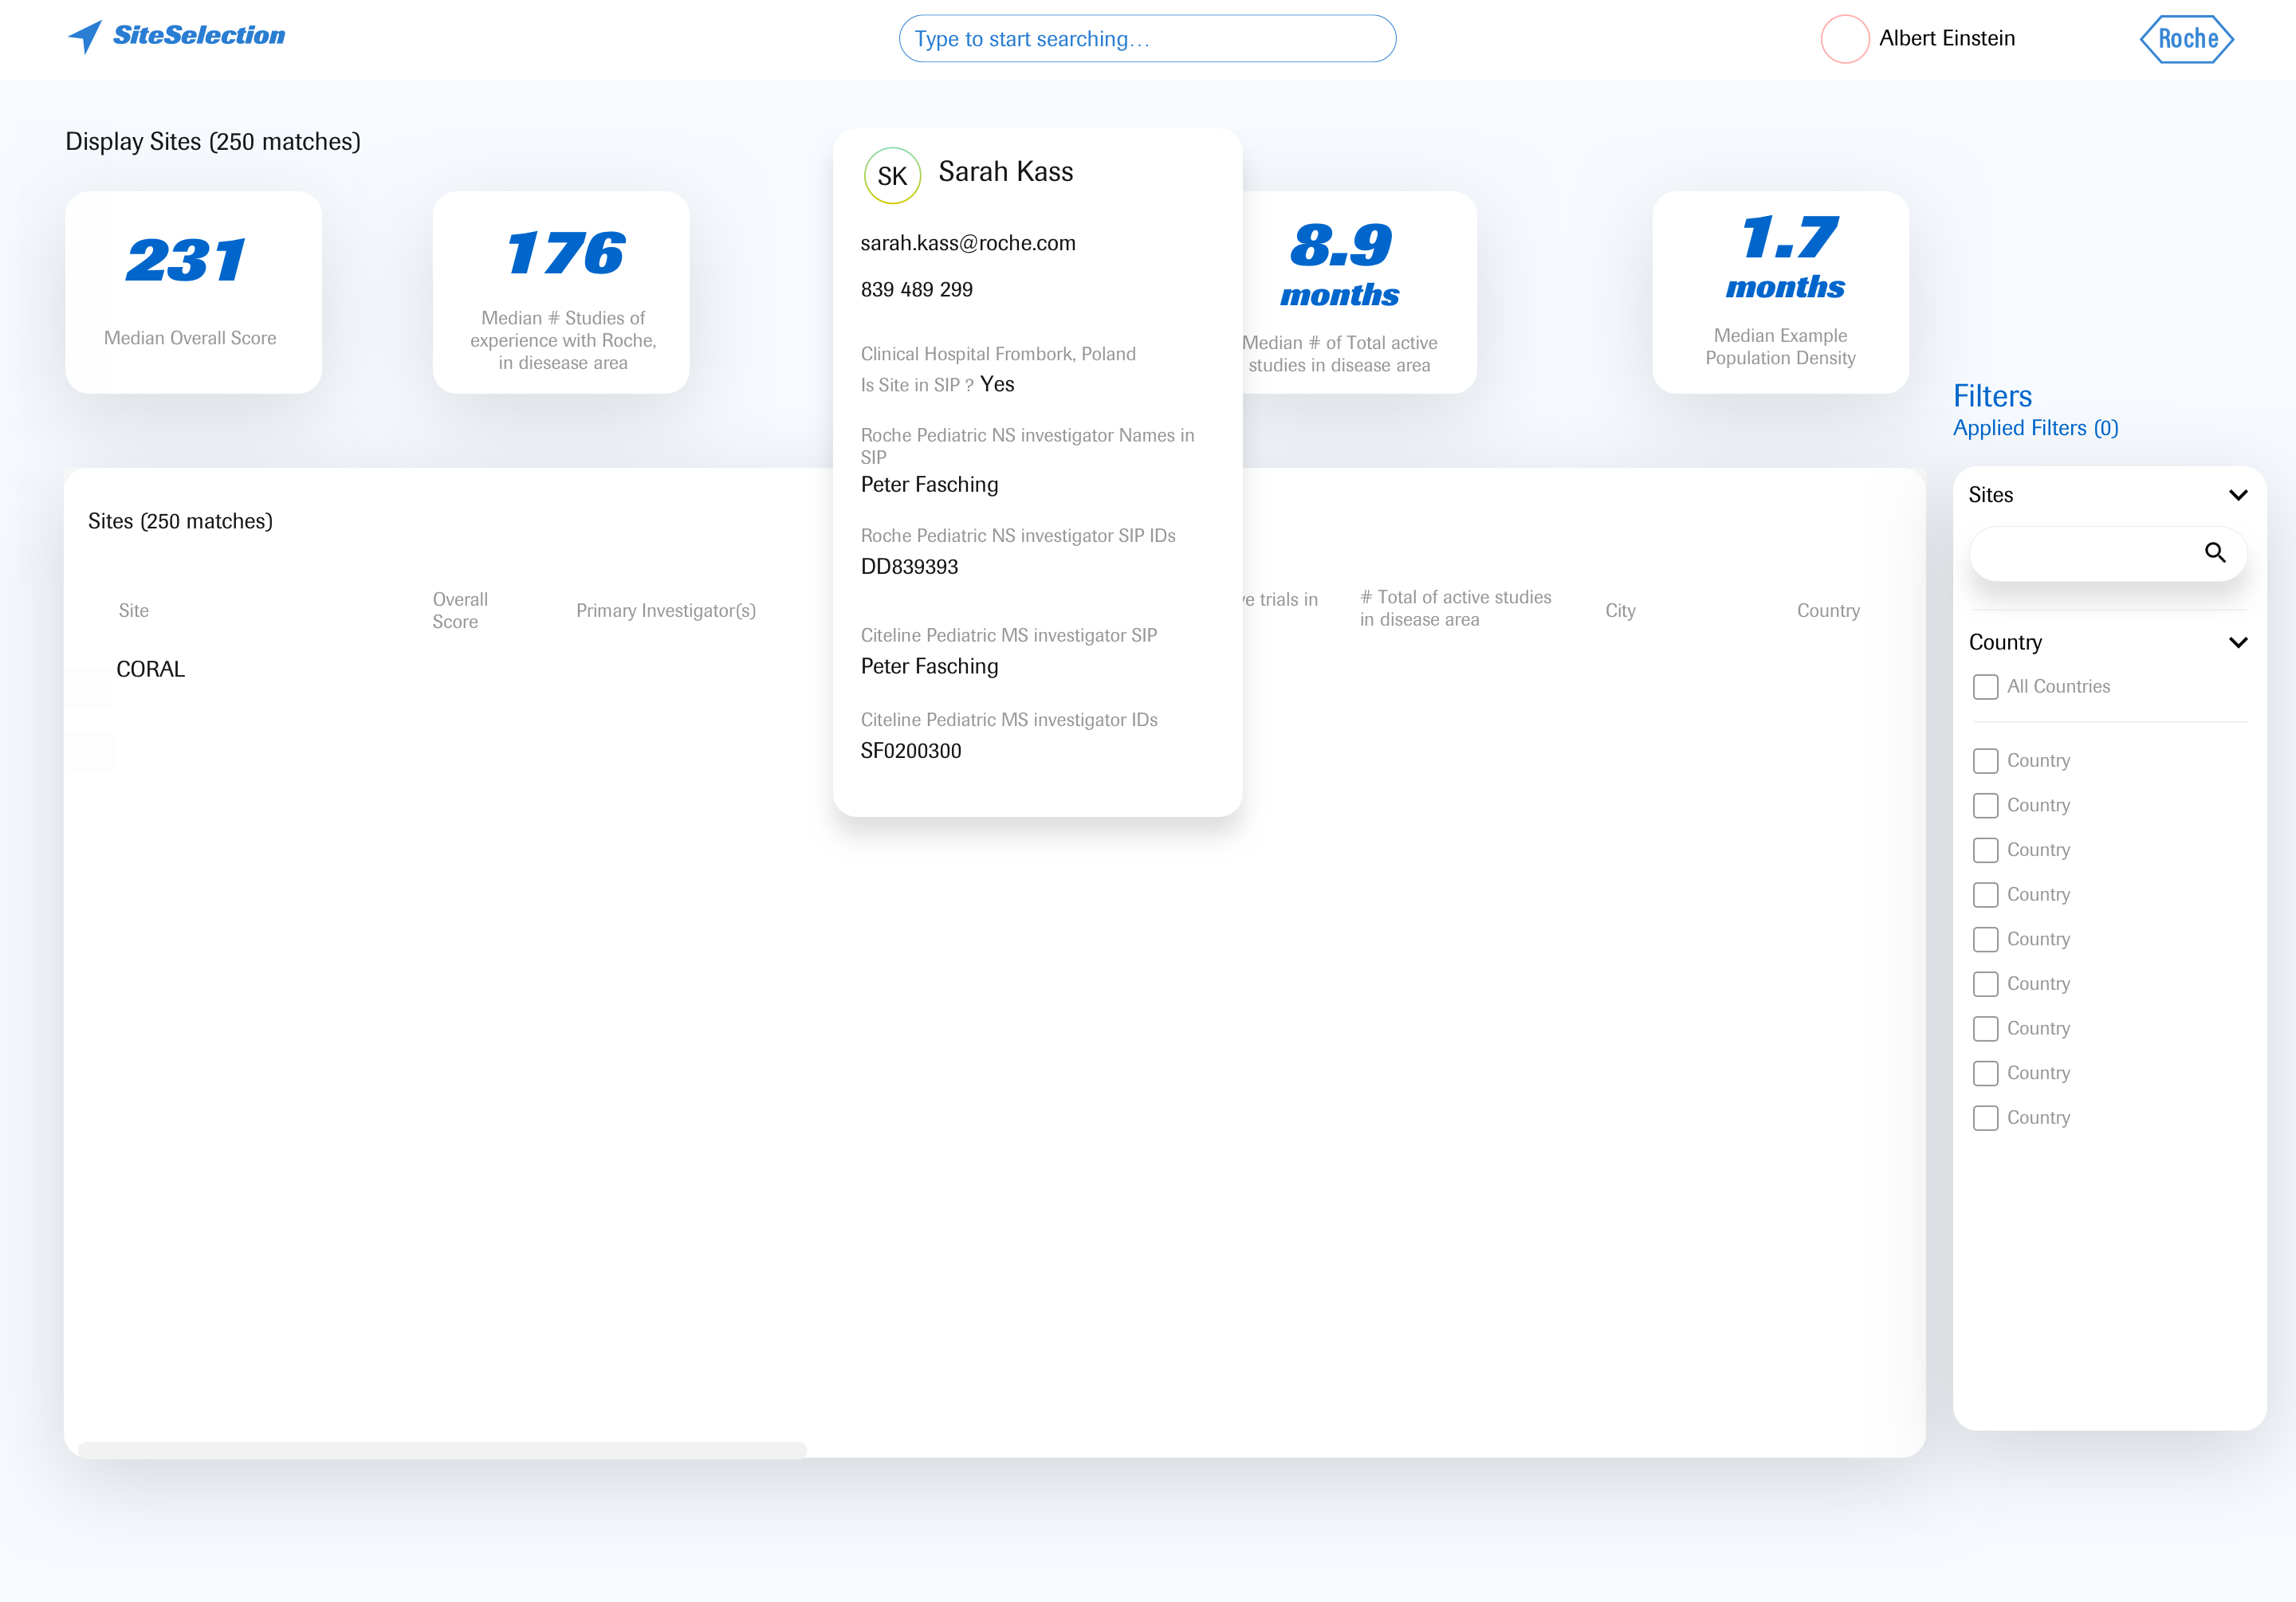The width and height of the screenshot is (2296, 1602).
Task: Click 'Sites (250 matches)' table title
Action: (180, 521)
